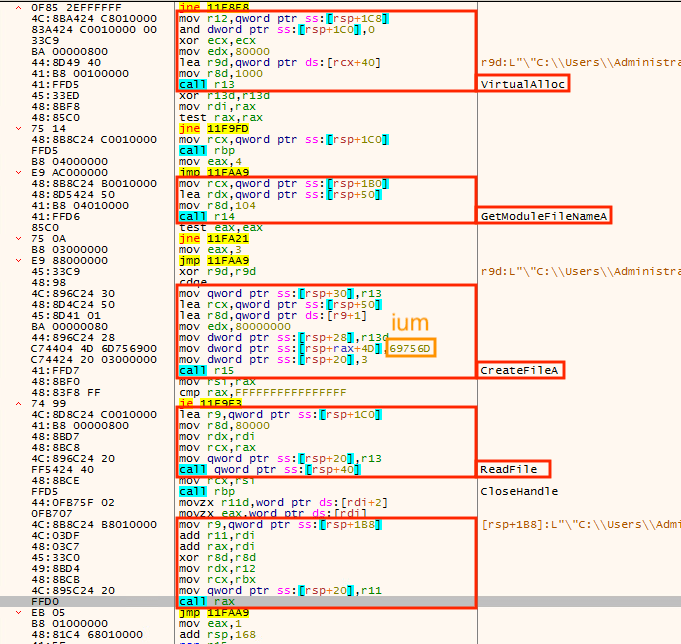Select the 'mov dword ptr ss:[rsp+28],r13d' instruction
This screenshot has width=681, height=644.
coord(284,337)
